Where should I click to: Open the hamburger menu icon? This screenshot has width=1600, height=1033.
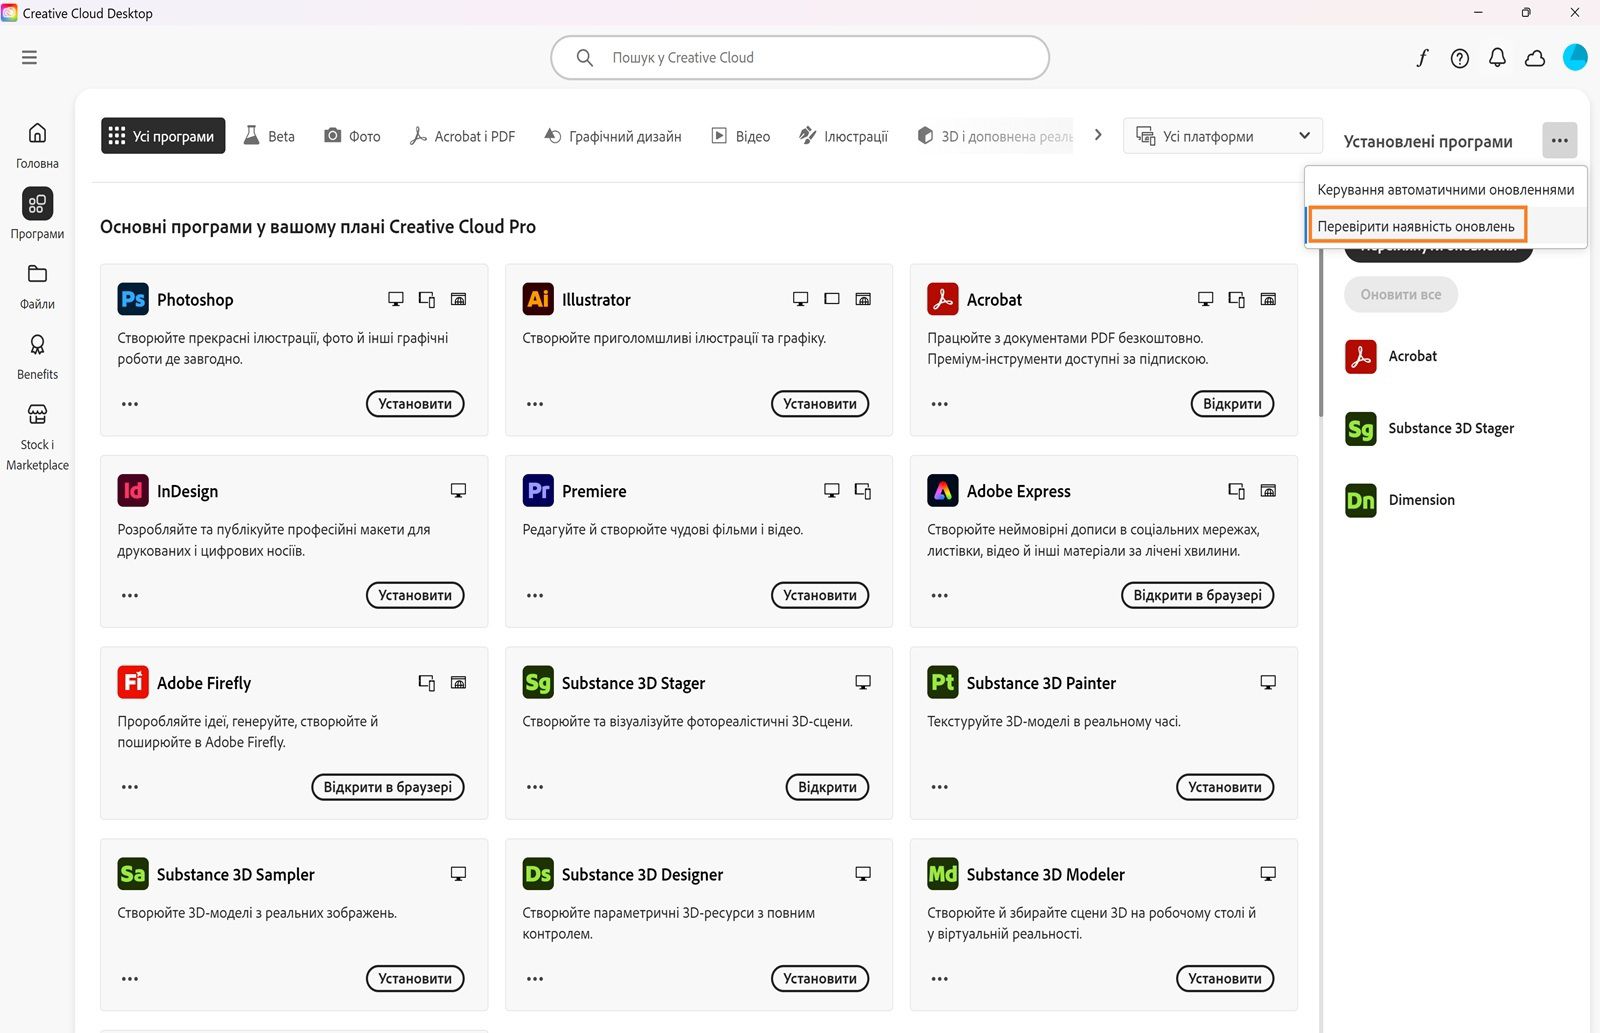click(29, 58)
